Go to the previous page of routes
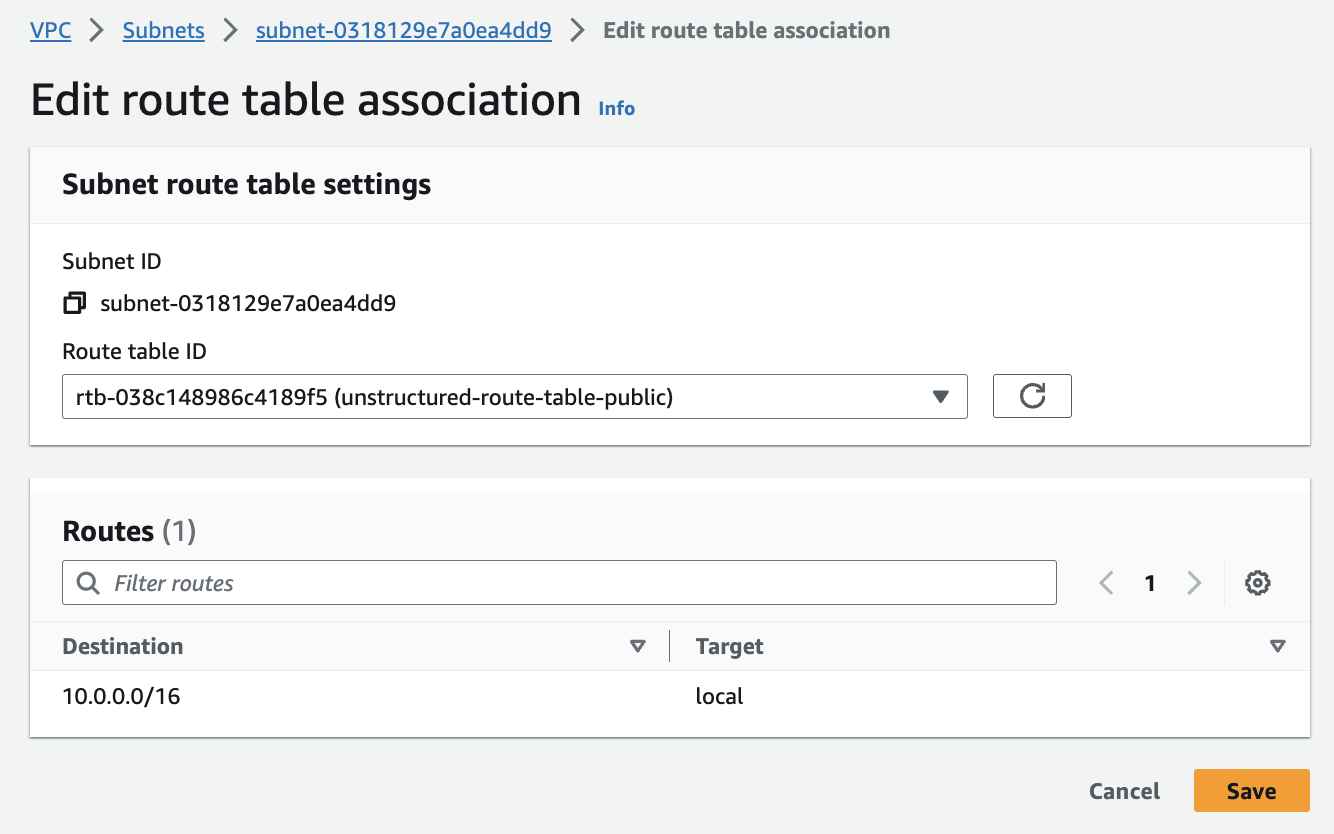This screenshot has height=834, width=1334. point(1106,582)
